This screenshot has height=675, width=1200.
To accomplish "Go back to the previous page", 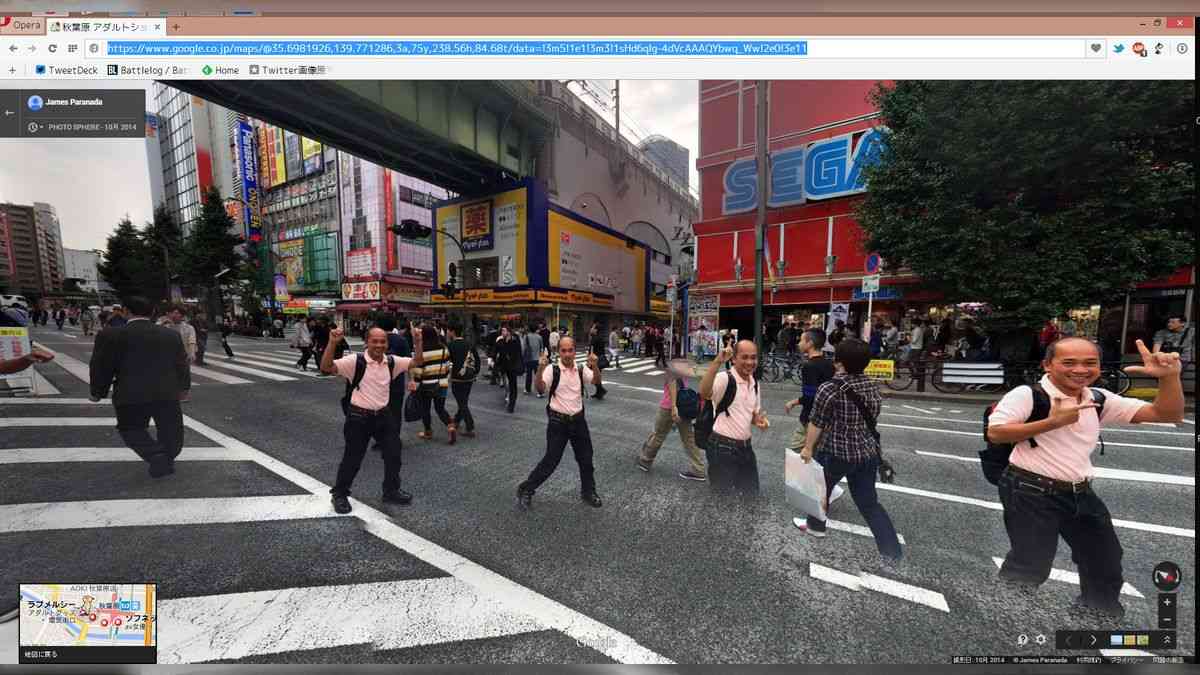I will click(13, 48).
